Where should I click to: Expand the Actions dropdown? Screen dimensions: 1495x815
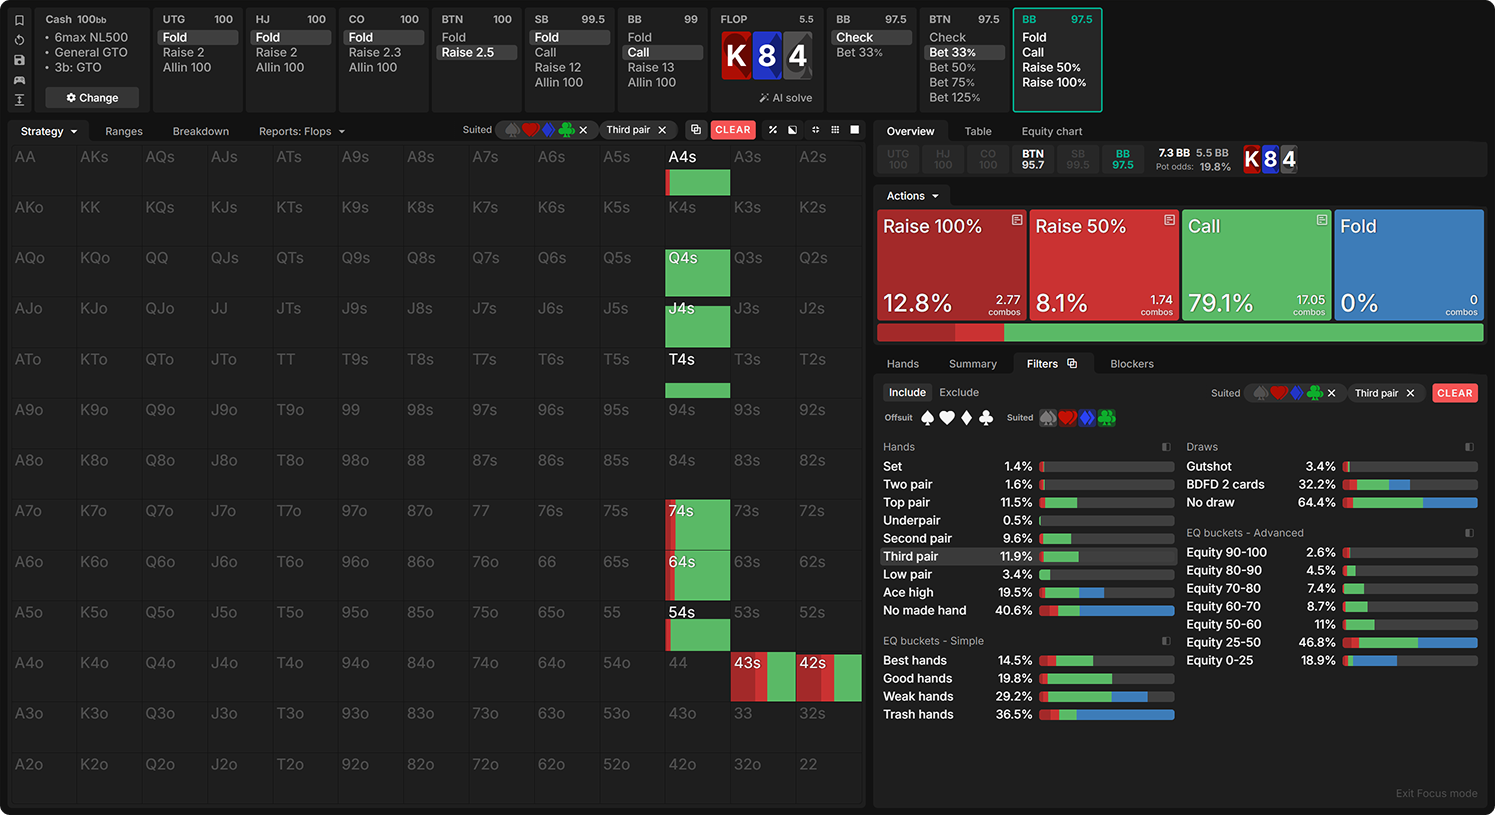pyautogui.click(x=913, y=196)
